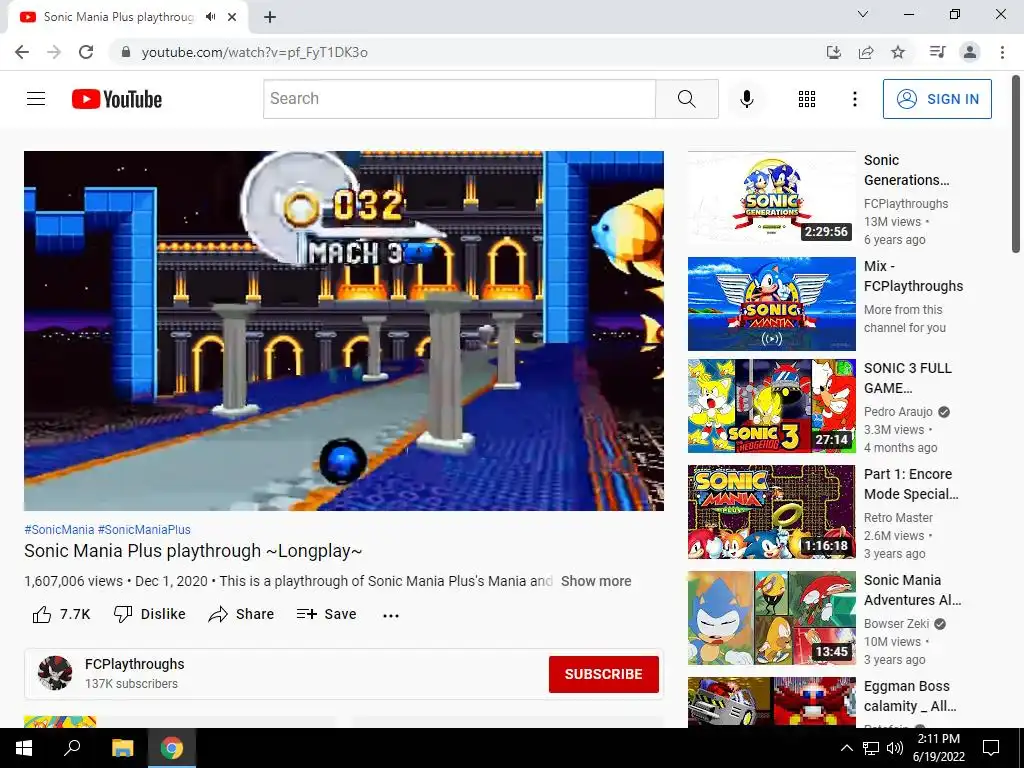Close the Sonic Mania Plus tab
Viewport: 1024px width, 768px height.
pos(232,17)
